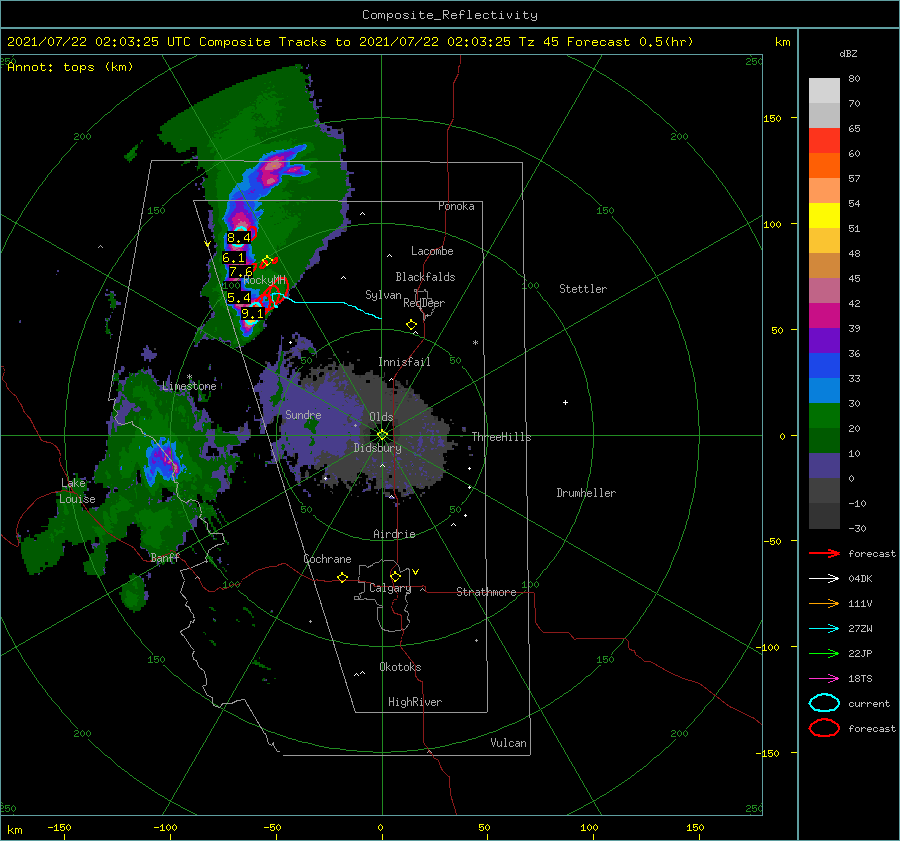Click the Okotoks city label
Image resolution: width=900 pixels, height=841 pixels.
click(400, 667)
